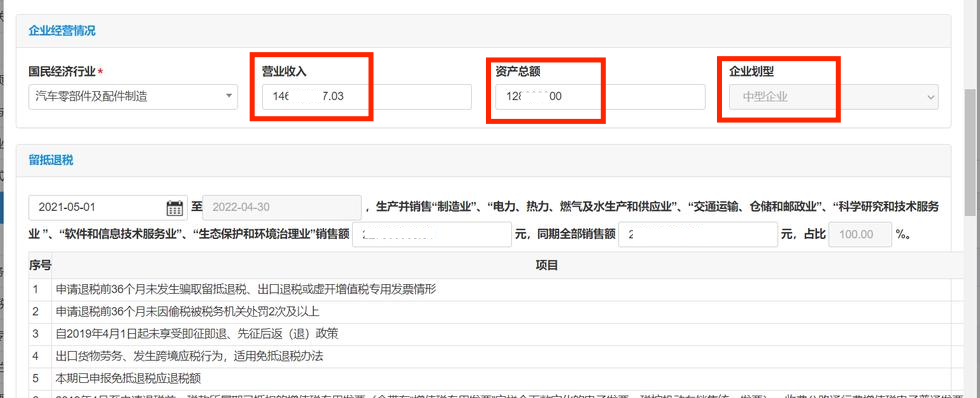Open the calendar picker beside 2021-05-01
Image resolution: width=980 pixels, height=398 pixels.
[x=175, y=207]
